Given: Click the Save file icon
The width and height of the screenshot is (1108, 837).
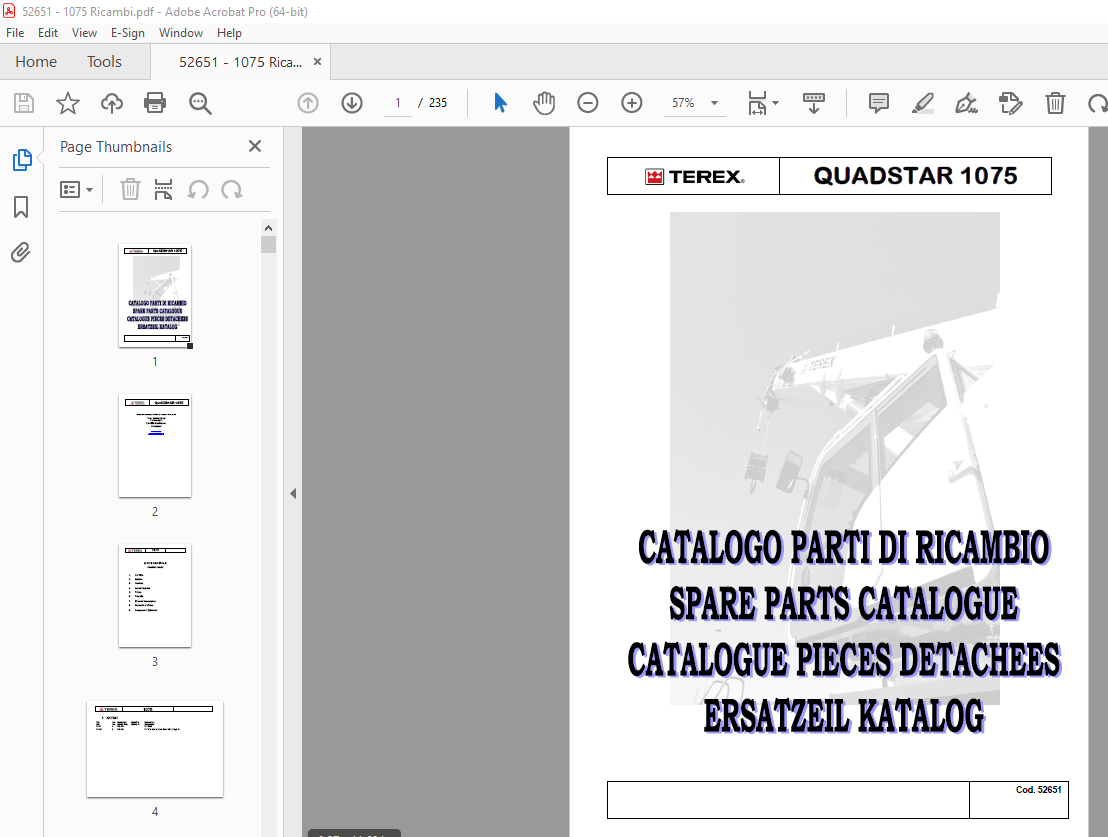Looking at the screenshot, I should pyautogui.click(x=24, y=103).
